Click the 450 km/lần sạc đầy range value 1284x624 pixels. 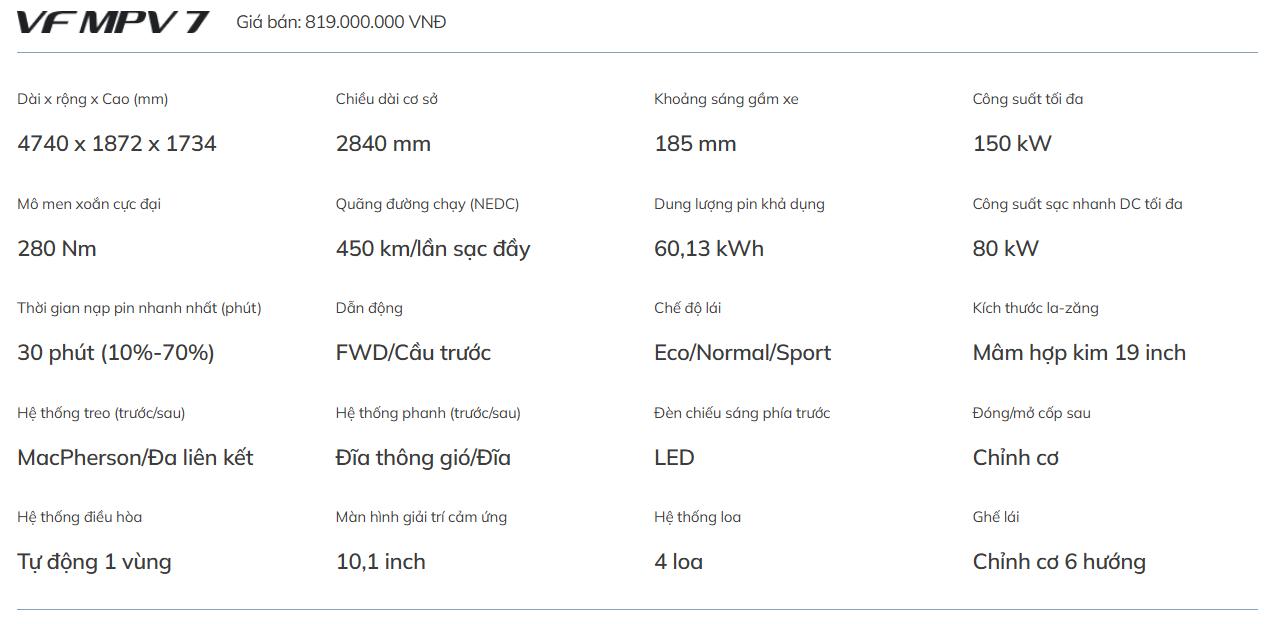click(x=433, y=249)
